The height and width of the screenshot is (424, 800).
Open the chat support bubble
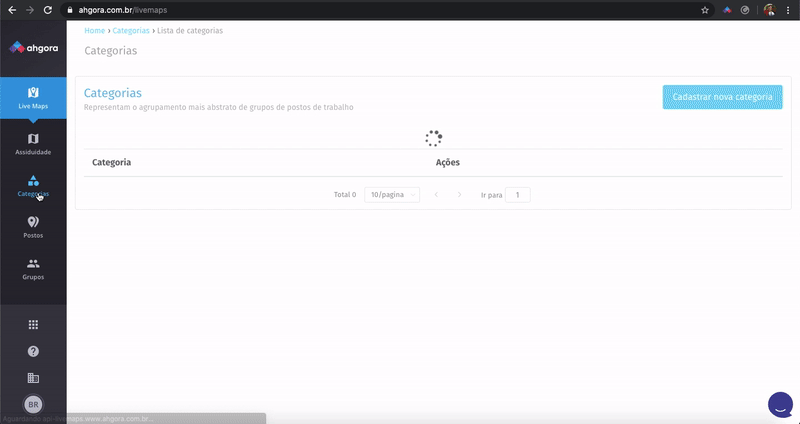(781, 405)
